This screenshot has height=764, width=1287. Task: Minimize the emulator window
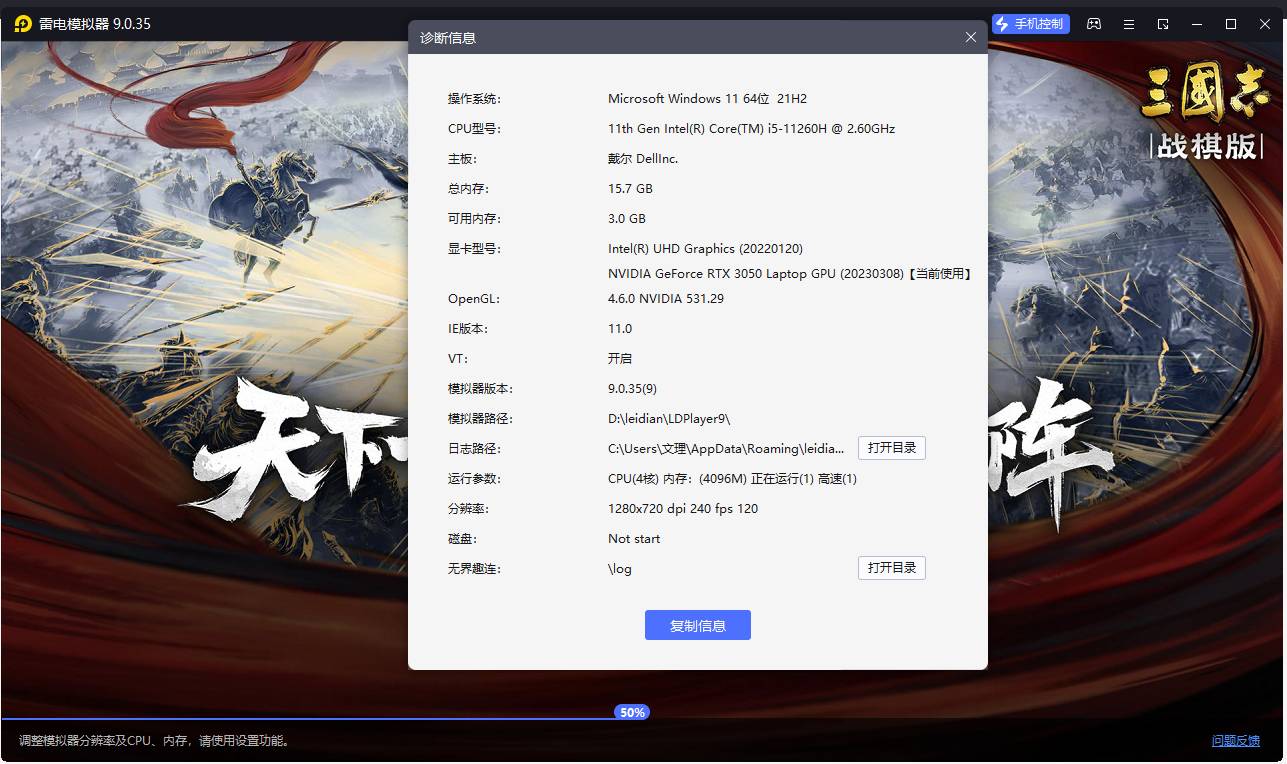[1197, 24]
